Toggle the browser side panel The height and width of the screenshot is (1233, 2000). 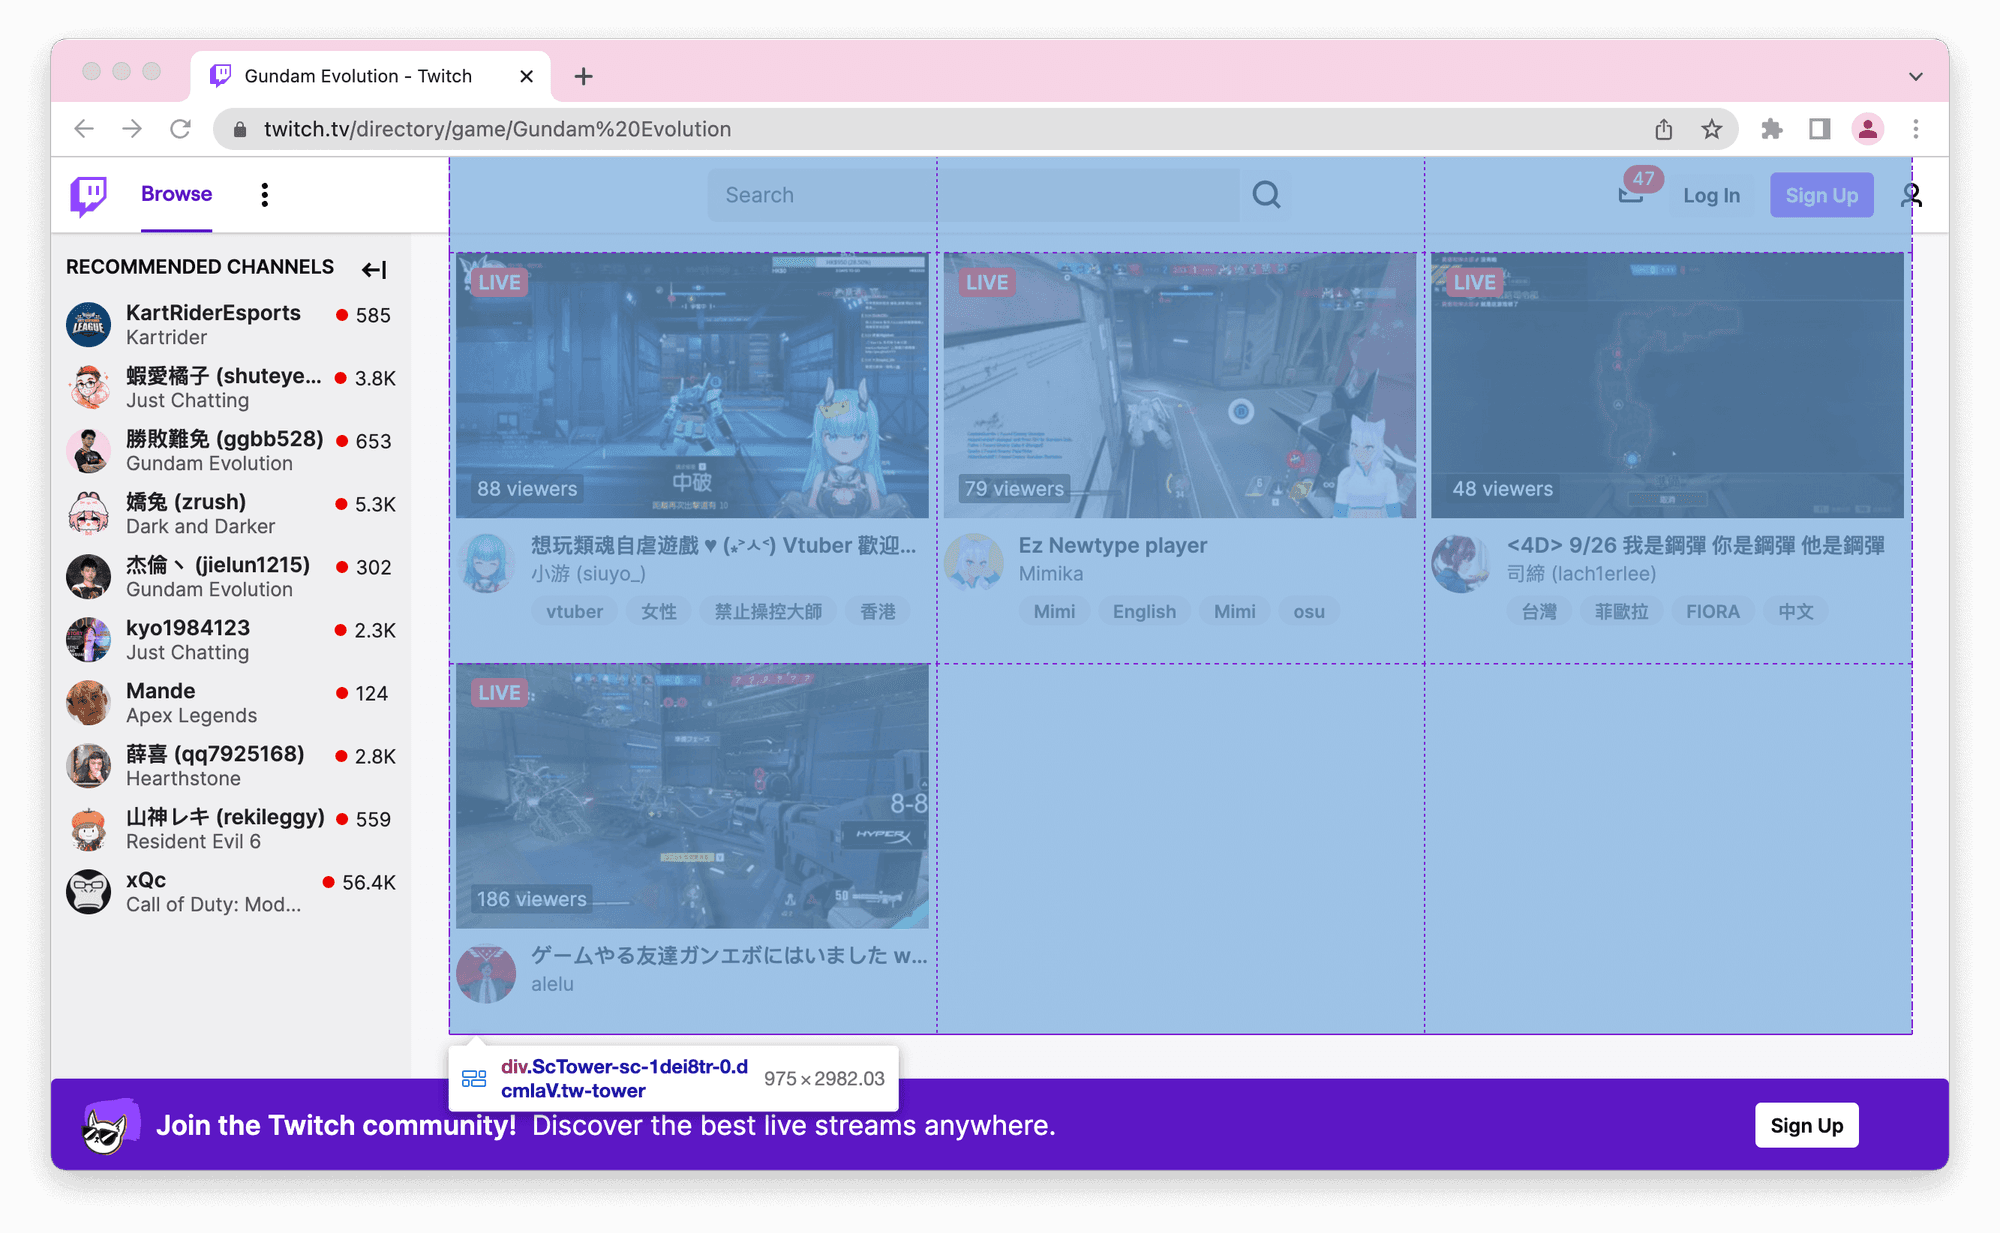pos(1819,129)
